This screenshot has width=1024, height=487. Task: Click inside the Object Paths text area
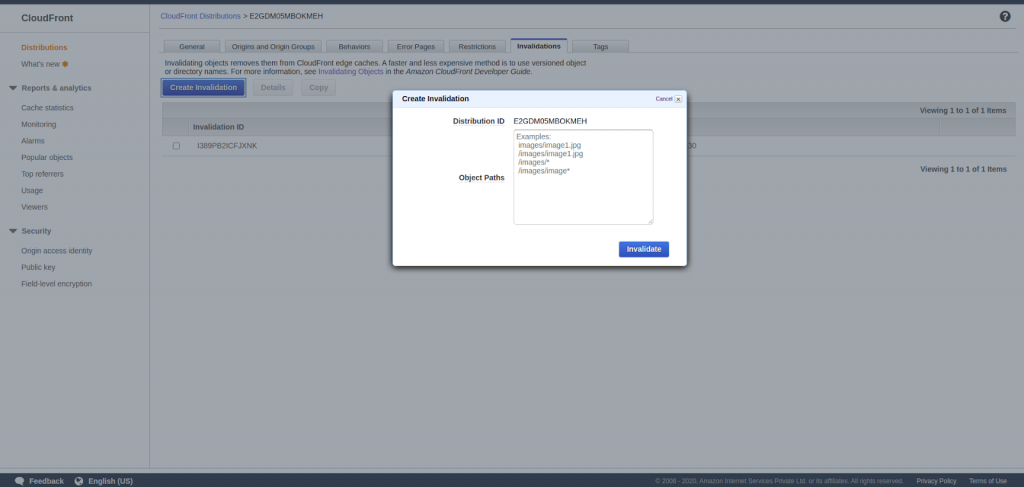click(583, 177)
